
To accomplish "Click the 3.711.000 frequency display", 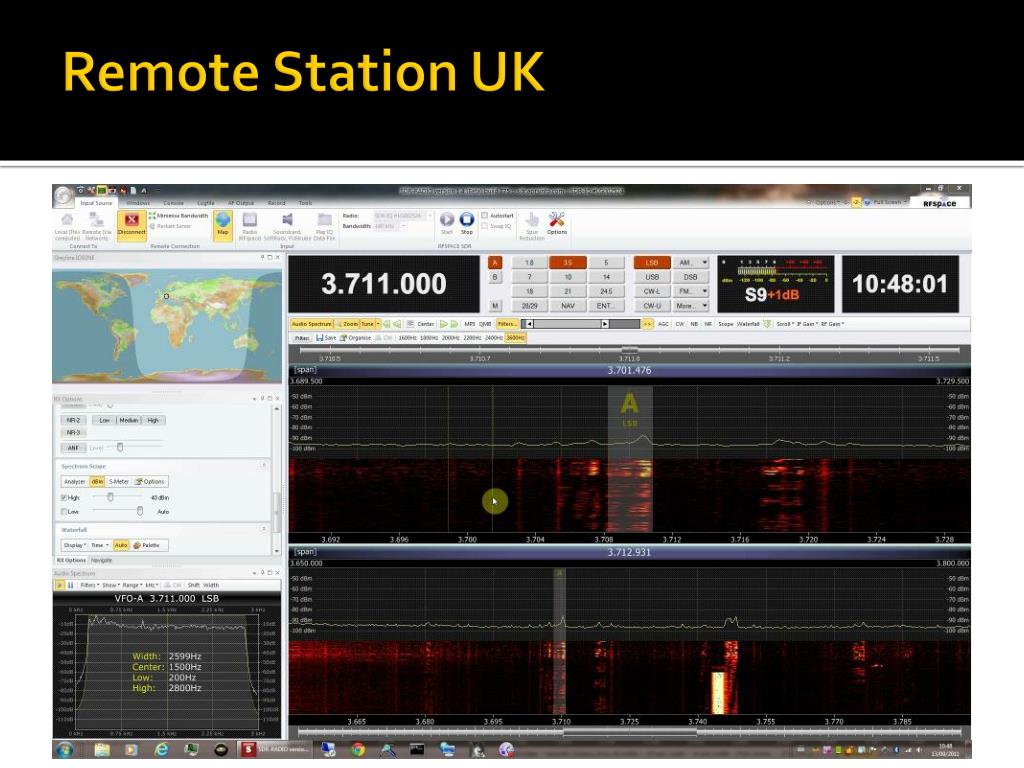I will tap(384, 284).
